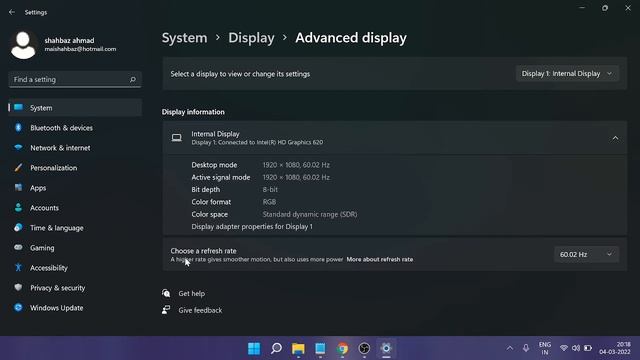Click Give feedback link
This screenshot has height=360, width=640.
[x=200, y=310]
